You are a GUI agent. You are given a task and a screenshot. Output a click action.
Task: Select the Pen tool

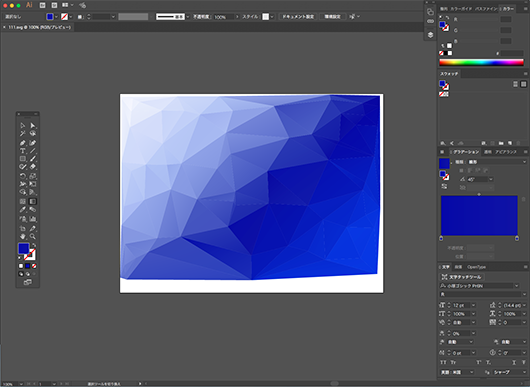coord(23,143)
